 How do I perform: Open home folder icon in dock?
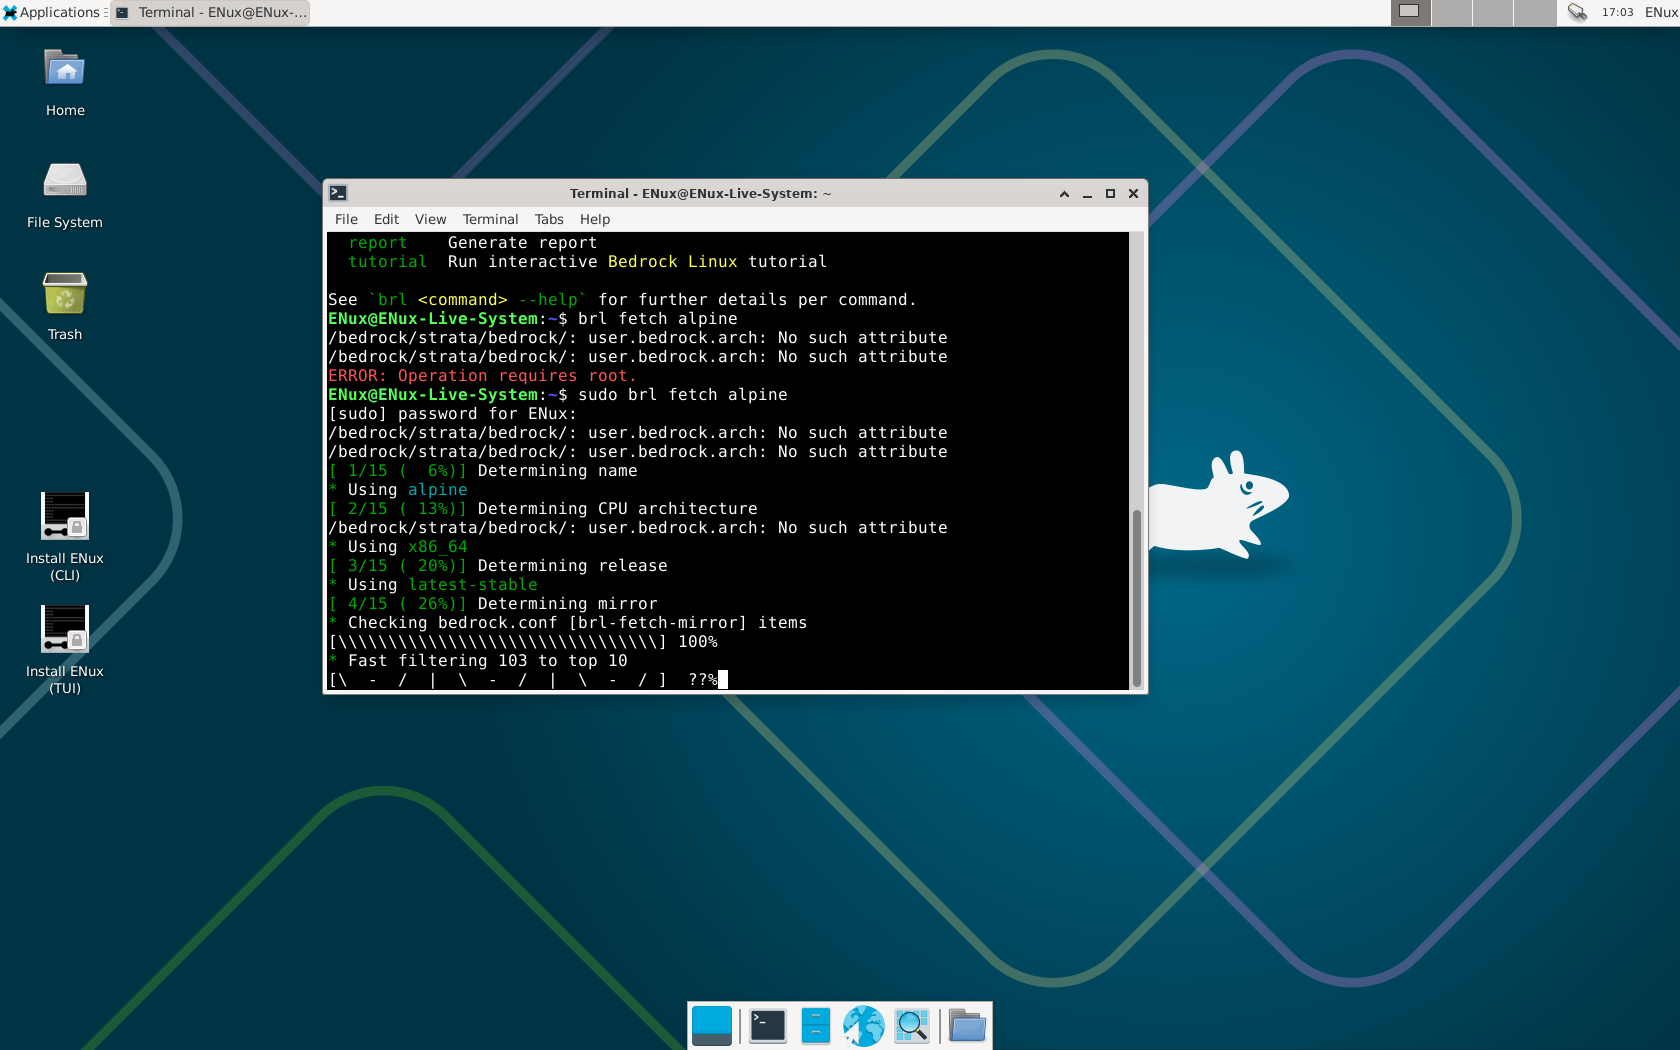pos(967,1026)
